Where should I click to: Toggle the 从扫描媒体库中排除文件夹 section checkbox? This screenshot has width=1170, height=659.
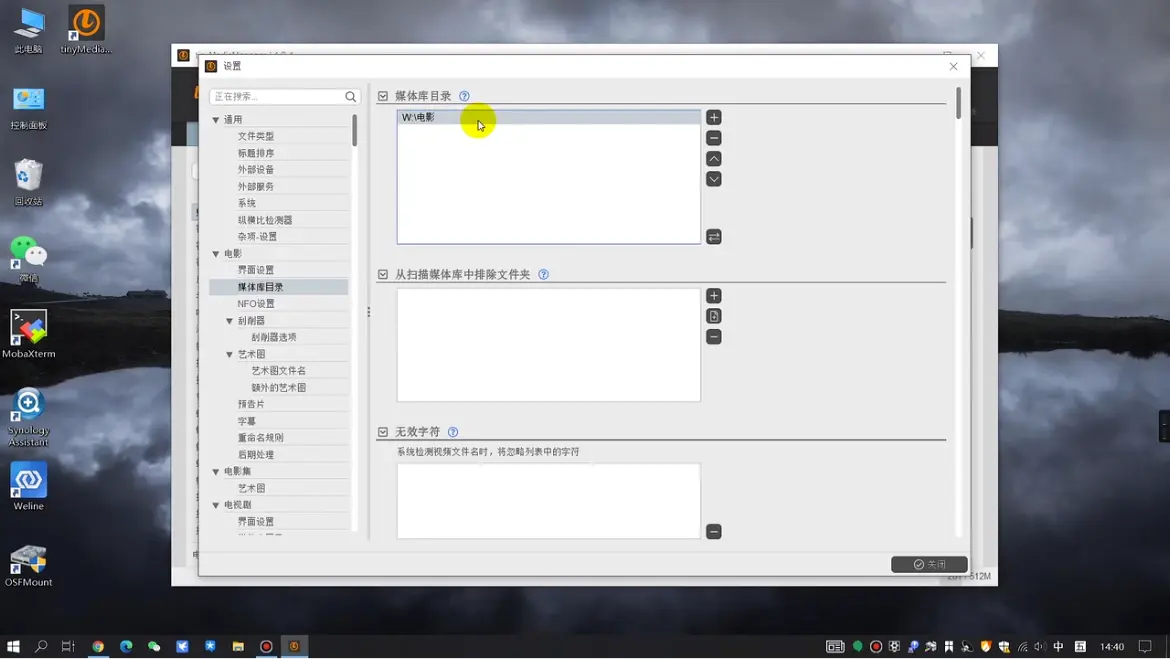pyautogui.click(x=383, y=275)
